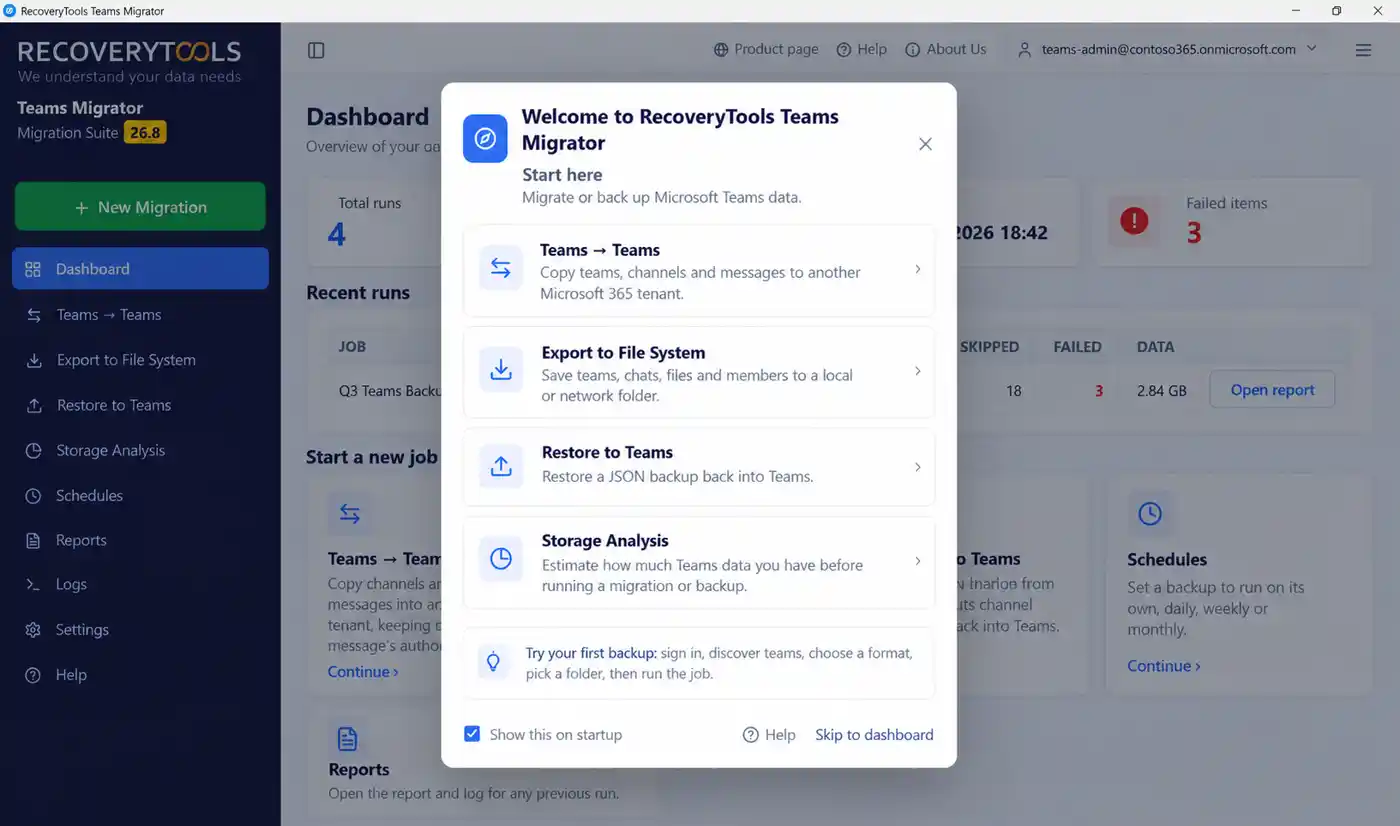Screen dimensions: 1400x826
Task: Click the upload icon in the Restore to Teams dialog option
Action: pos(501,466)
